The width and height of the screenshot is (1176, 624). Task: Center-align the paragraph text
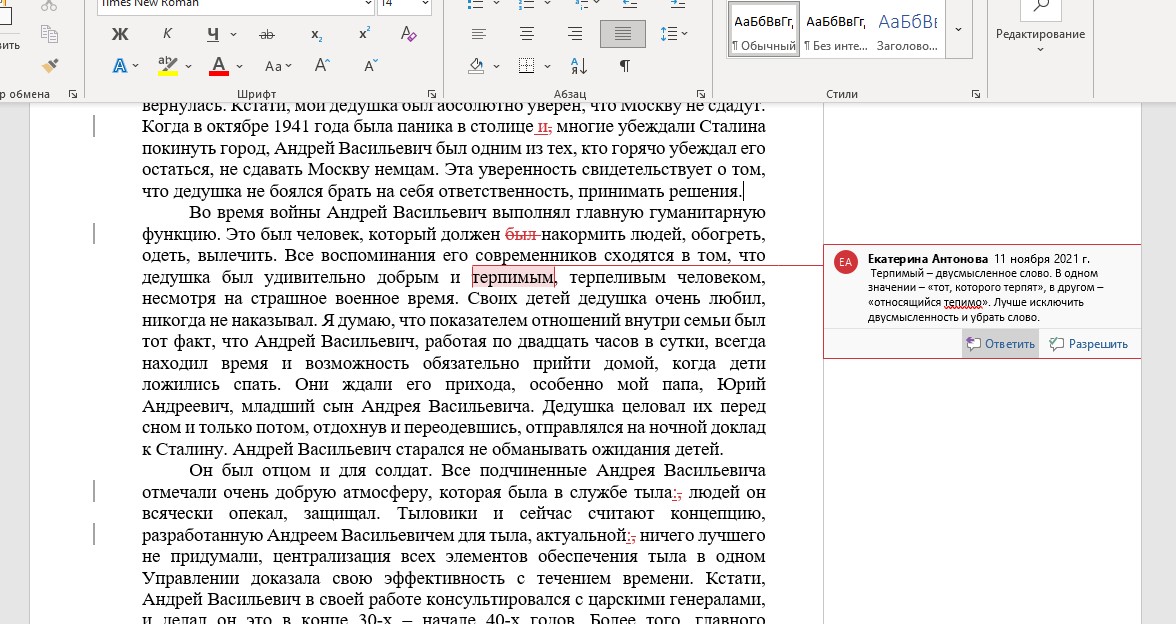tap(526, 34)
